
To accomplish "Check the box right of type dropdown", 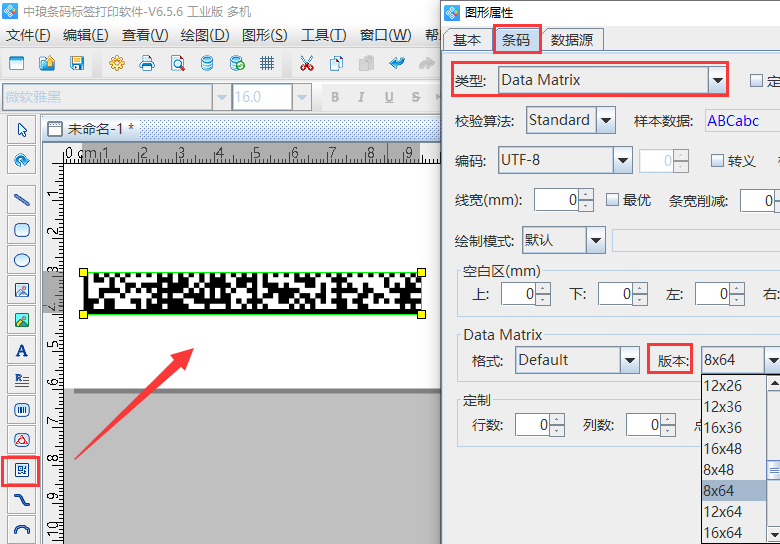I will 756,80.
